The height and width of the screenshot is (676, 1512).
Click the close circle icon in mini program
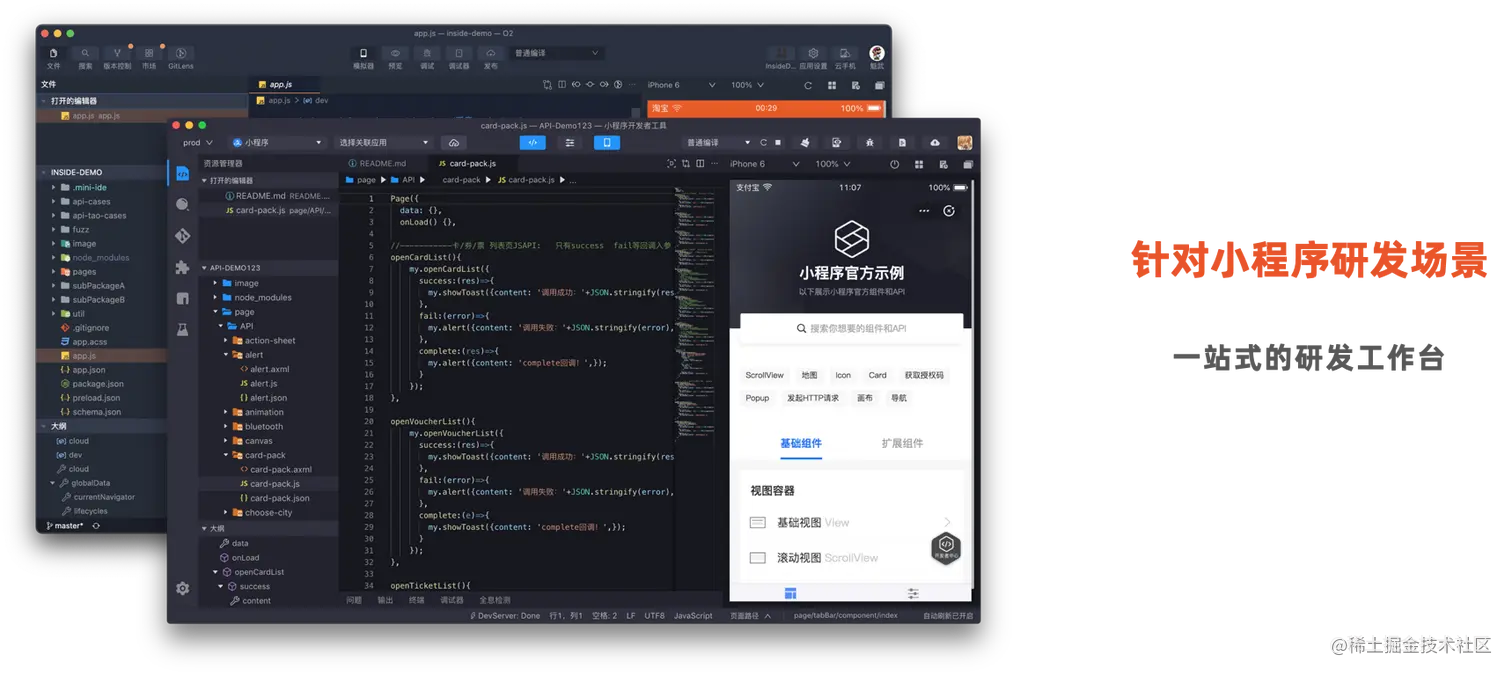click(949, 211)
